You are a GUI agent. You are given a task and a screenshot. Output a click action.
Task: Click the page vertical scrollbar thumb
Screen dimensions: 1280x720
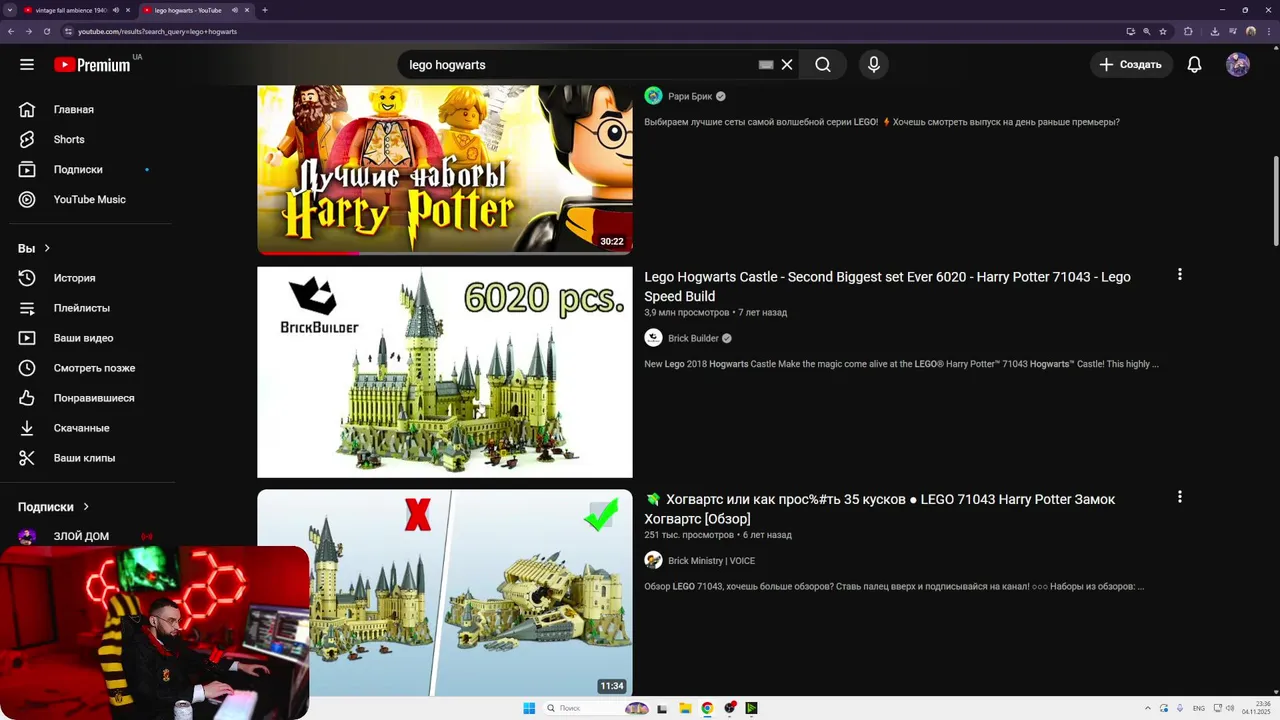point(1275,200)
